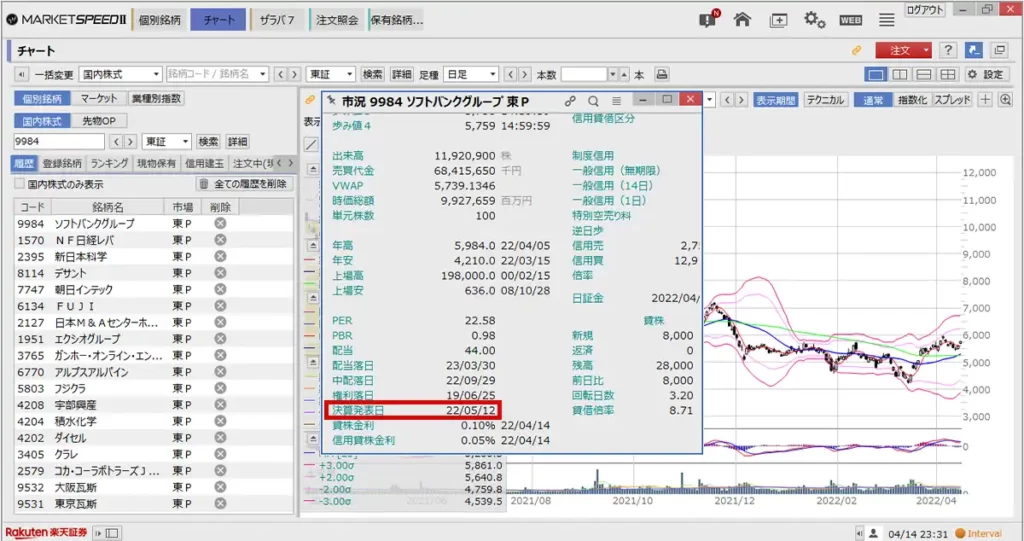The width and height of the screenshot is (1024, 541).
Task: Click the chart zoom-in magnifier icon
Action: pos(1004,99)
